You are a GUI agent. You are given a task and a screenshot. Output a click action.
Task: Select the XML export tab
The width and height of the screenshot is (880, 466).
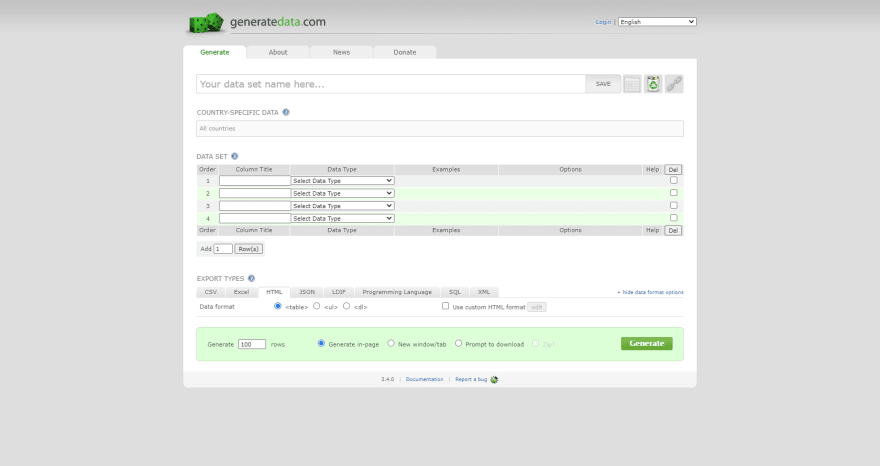click(484, 293)
